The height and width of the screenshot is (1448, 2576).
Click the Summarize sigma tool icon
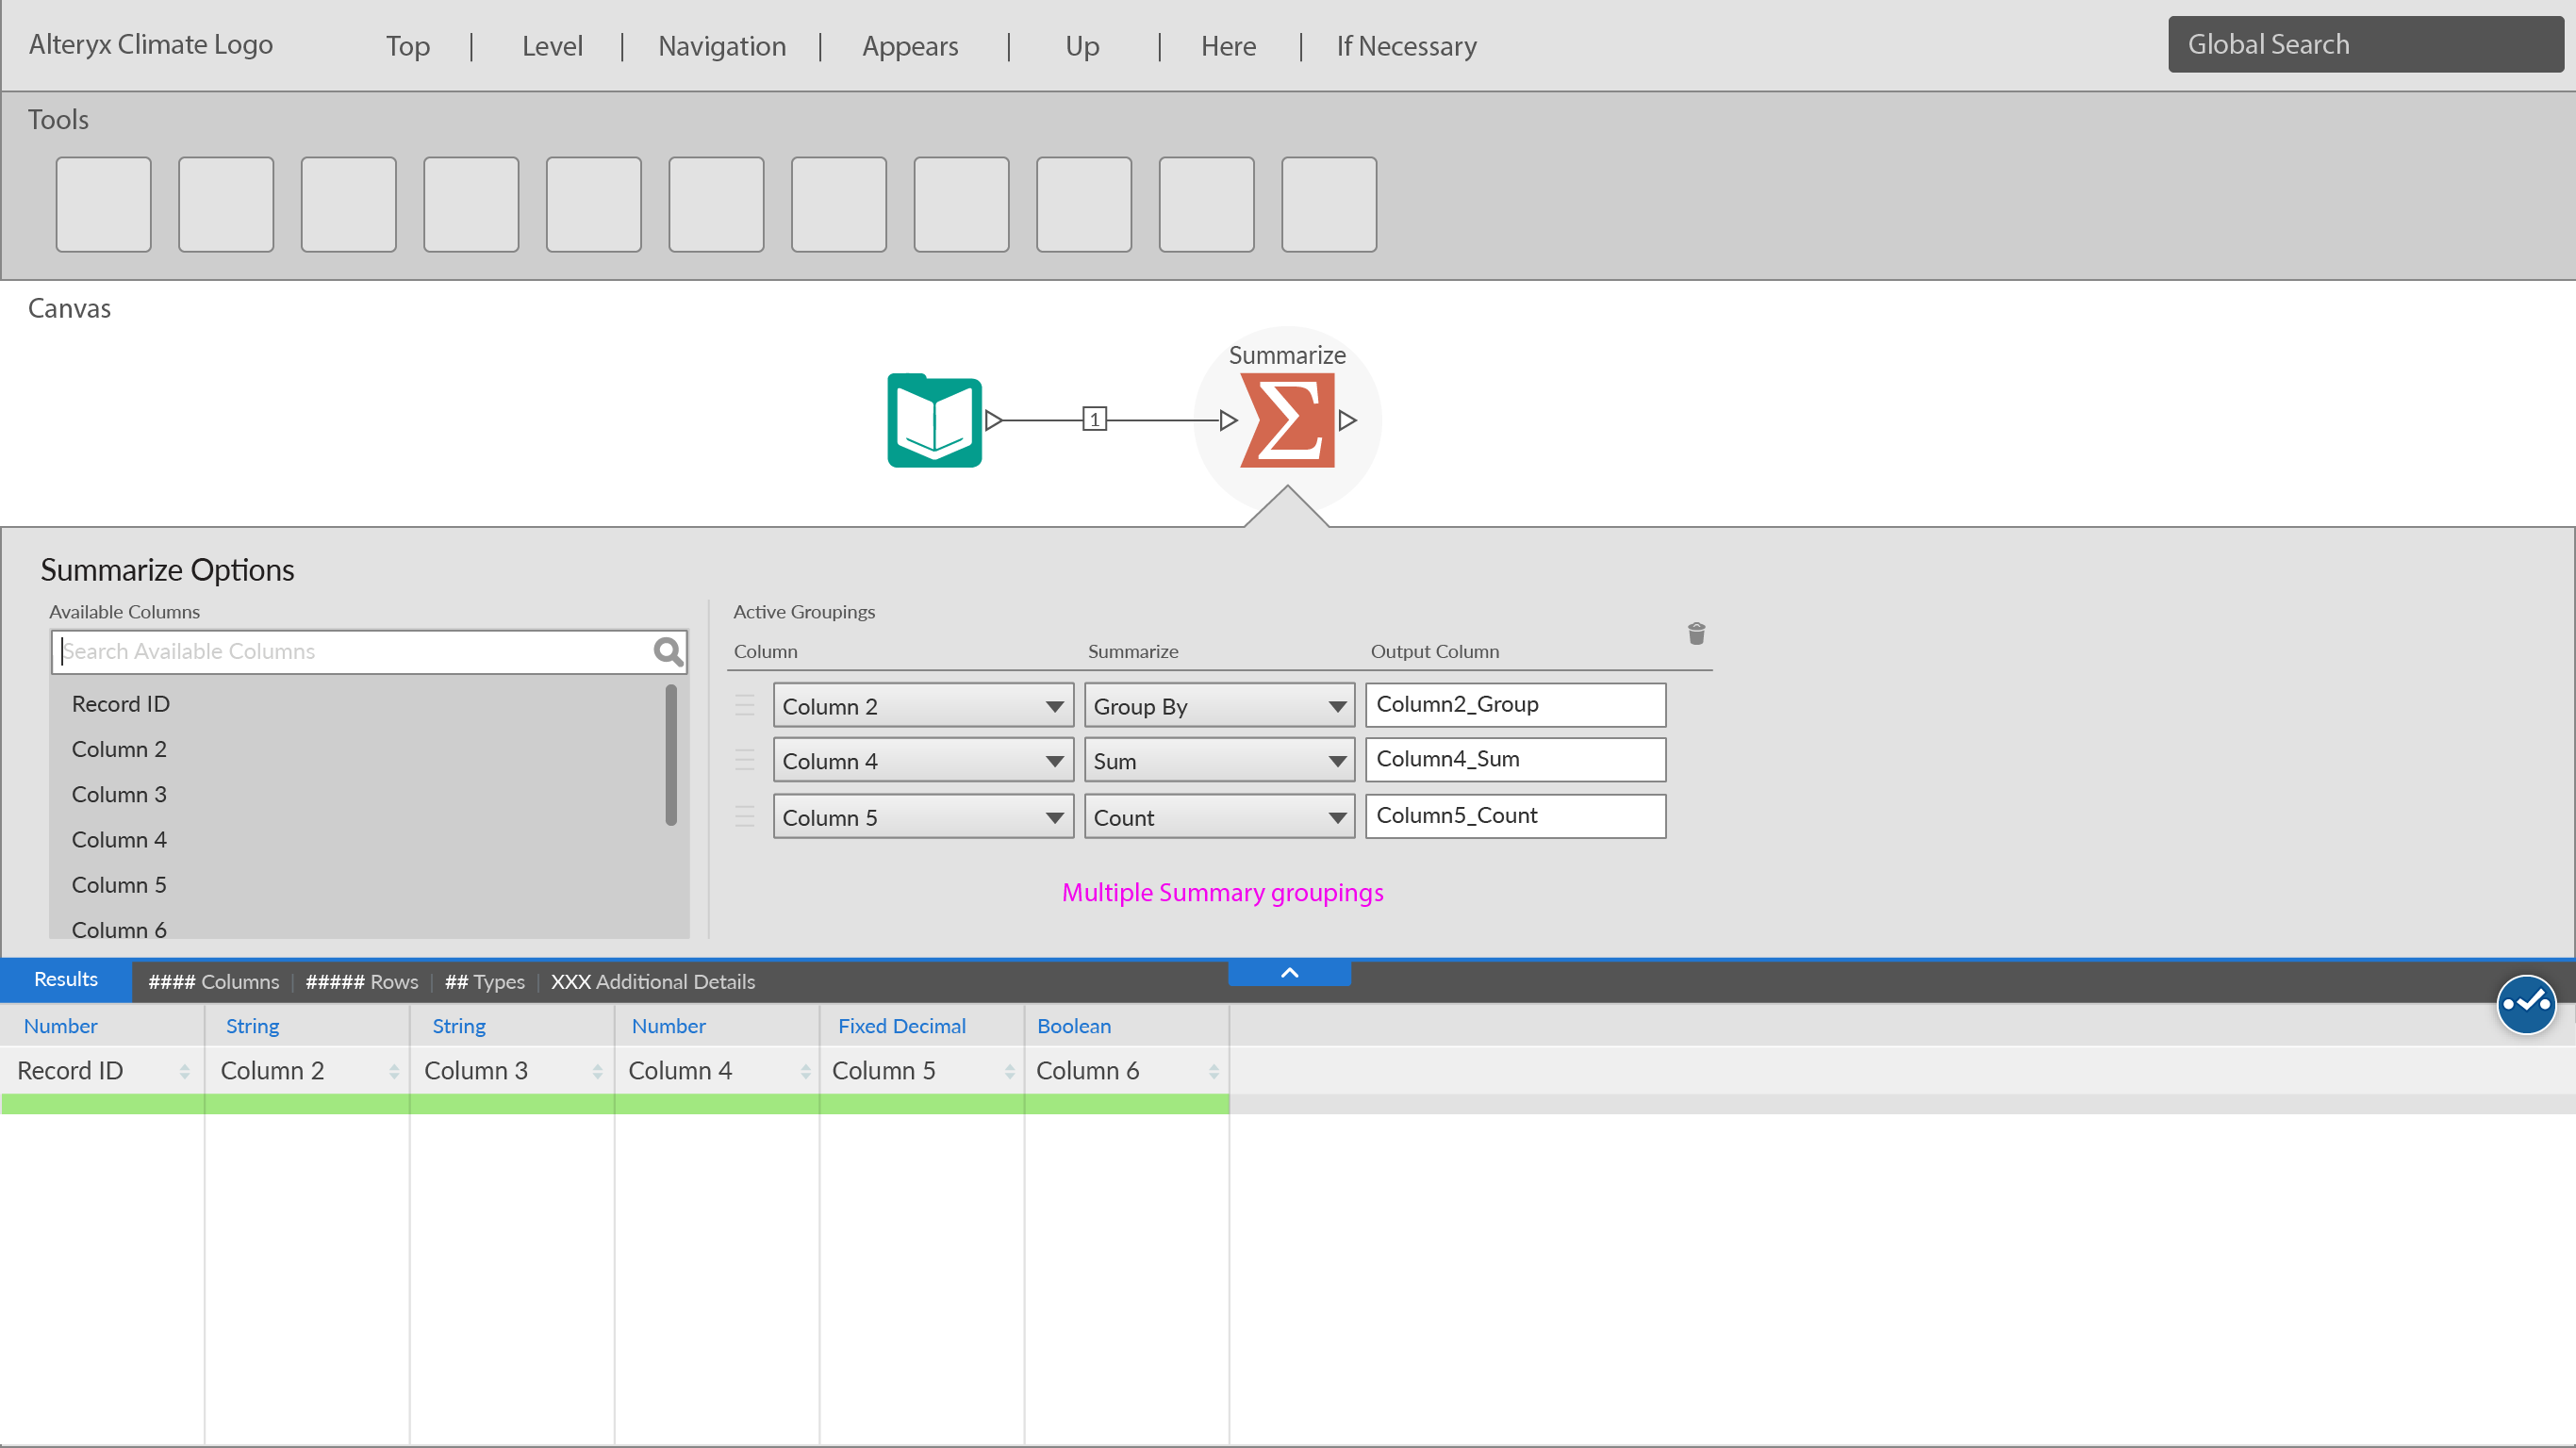pos(1287,420)
